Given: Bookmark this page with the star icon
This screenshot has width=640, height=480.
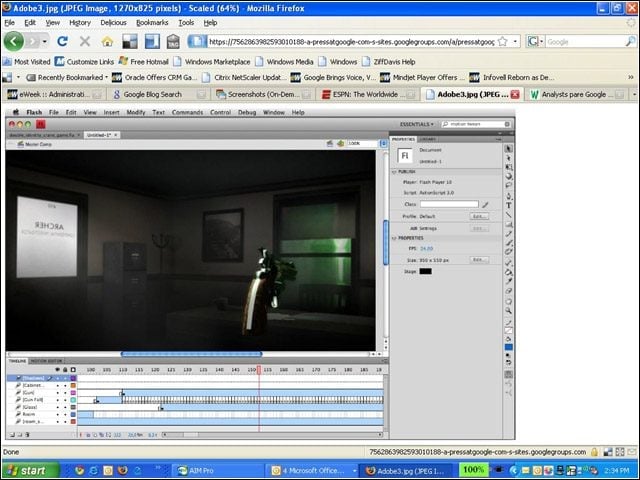Looking at the screenshot, I should (503, 41).
